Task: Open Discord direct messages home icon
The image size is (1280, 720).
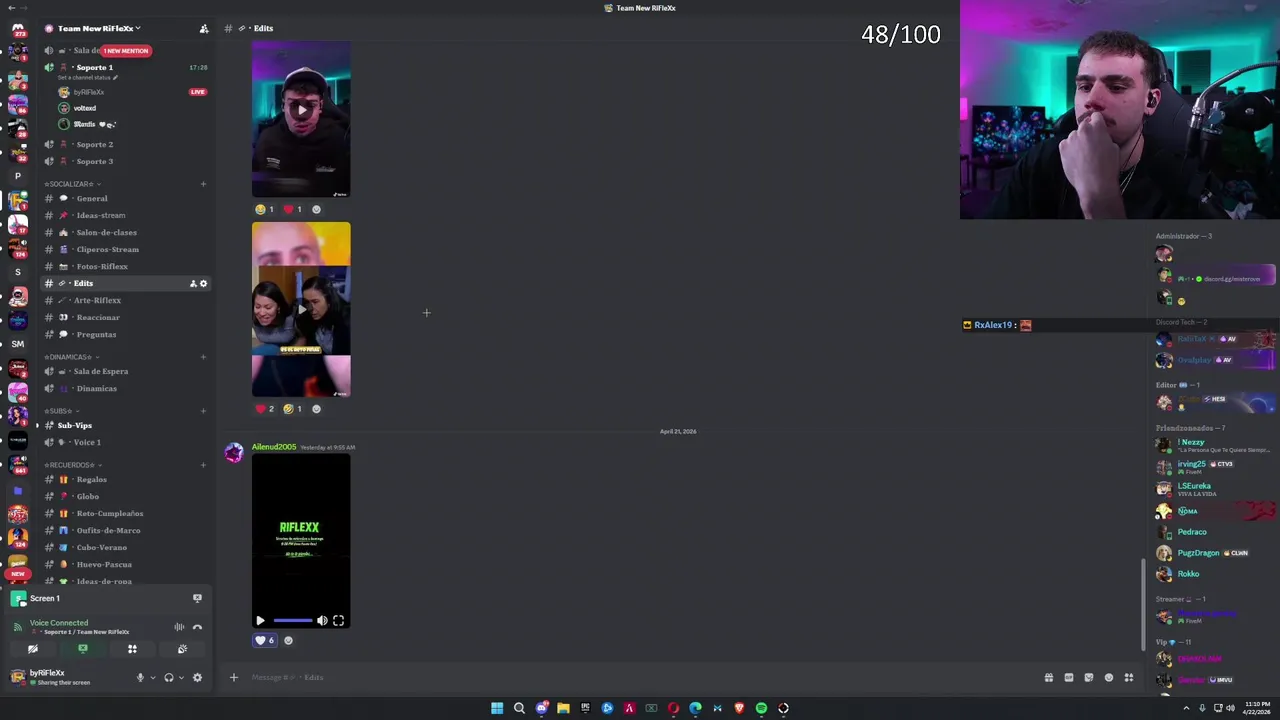Action: [x=18, y=29]
